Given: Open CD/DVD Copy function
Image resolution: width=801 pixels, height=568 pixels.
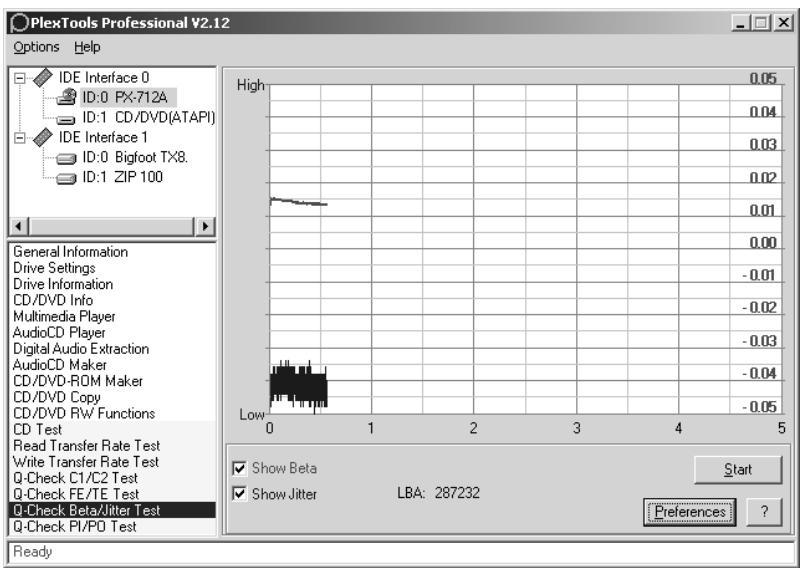Looking at the screenshot, I should pyautogui.click(x=57, y=397).
